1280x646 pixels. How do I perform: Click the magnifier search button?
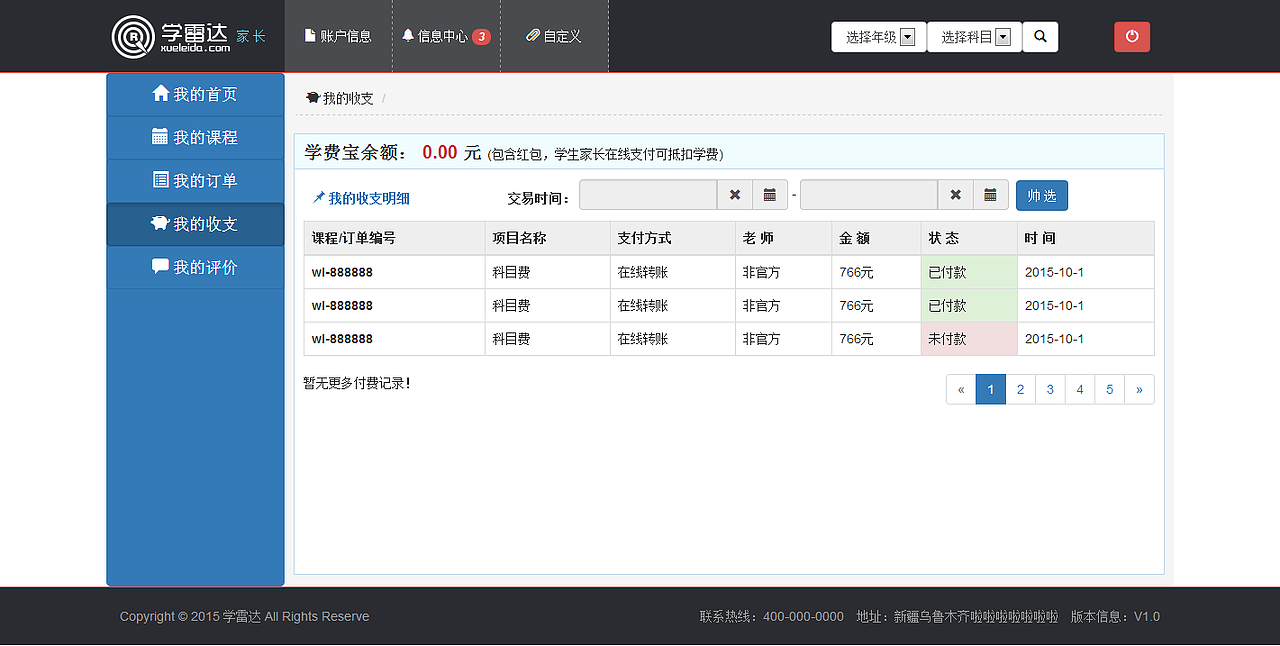1040,37
